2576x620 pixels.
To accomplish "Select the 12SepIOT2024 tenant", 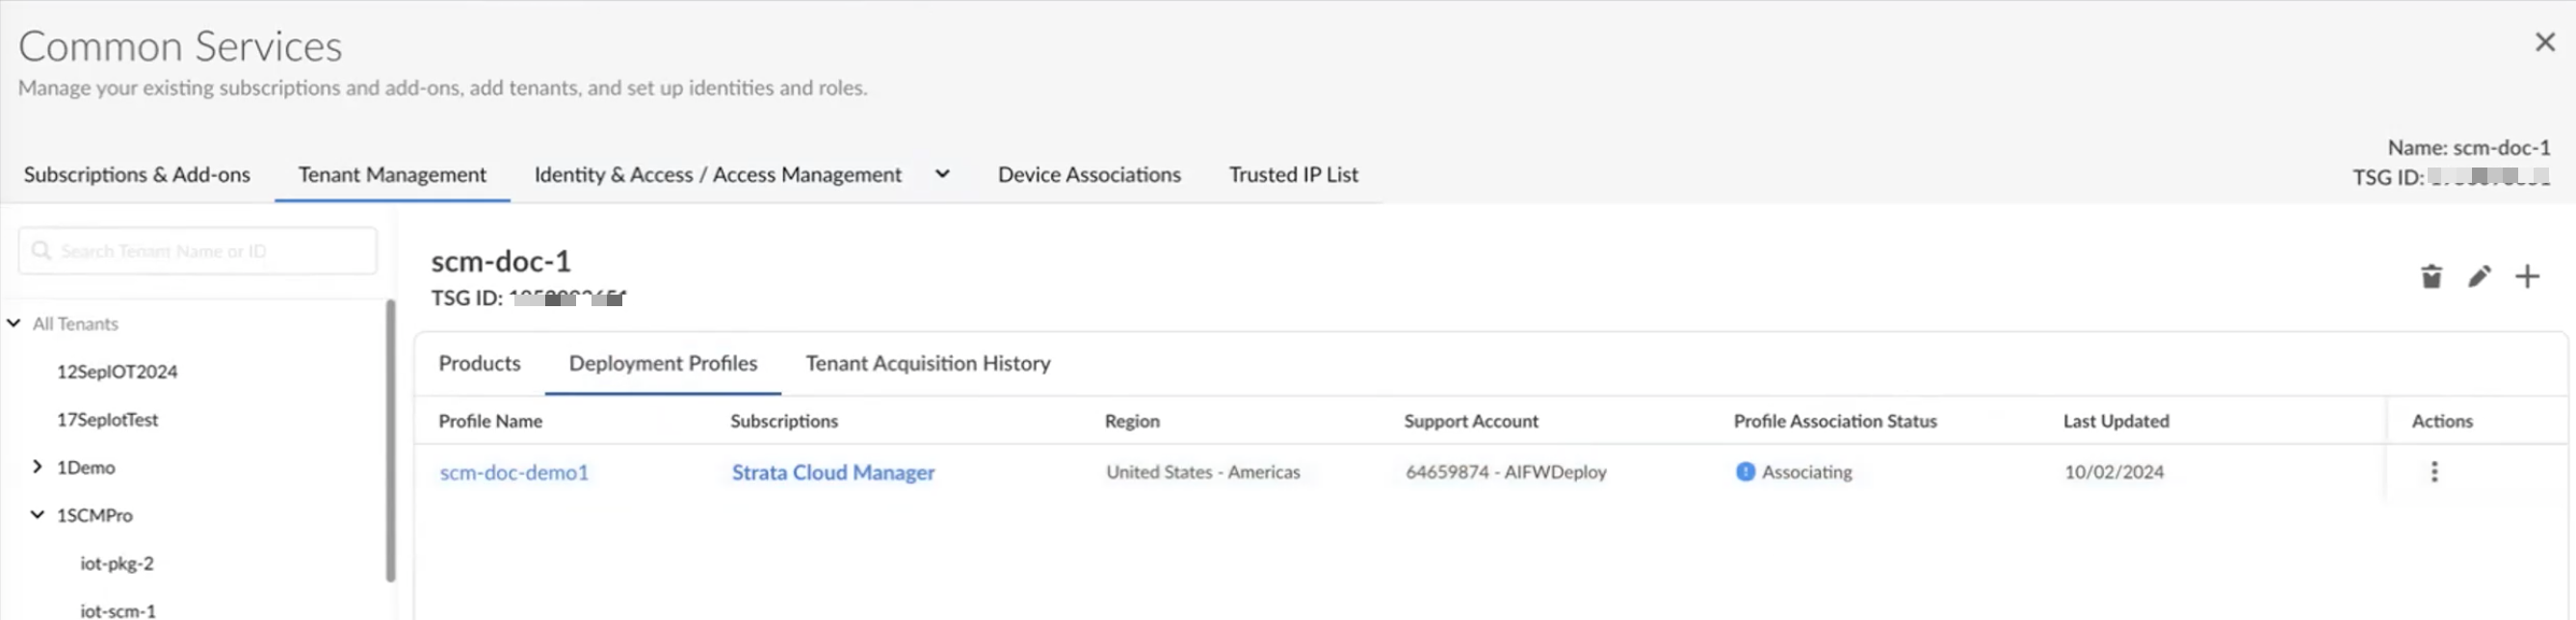I will point(117,372).
